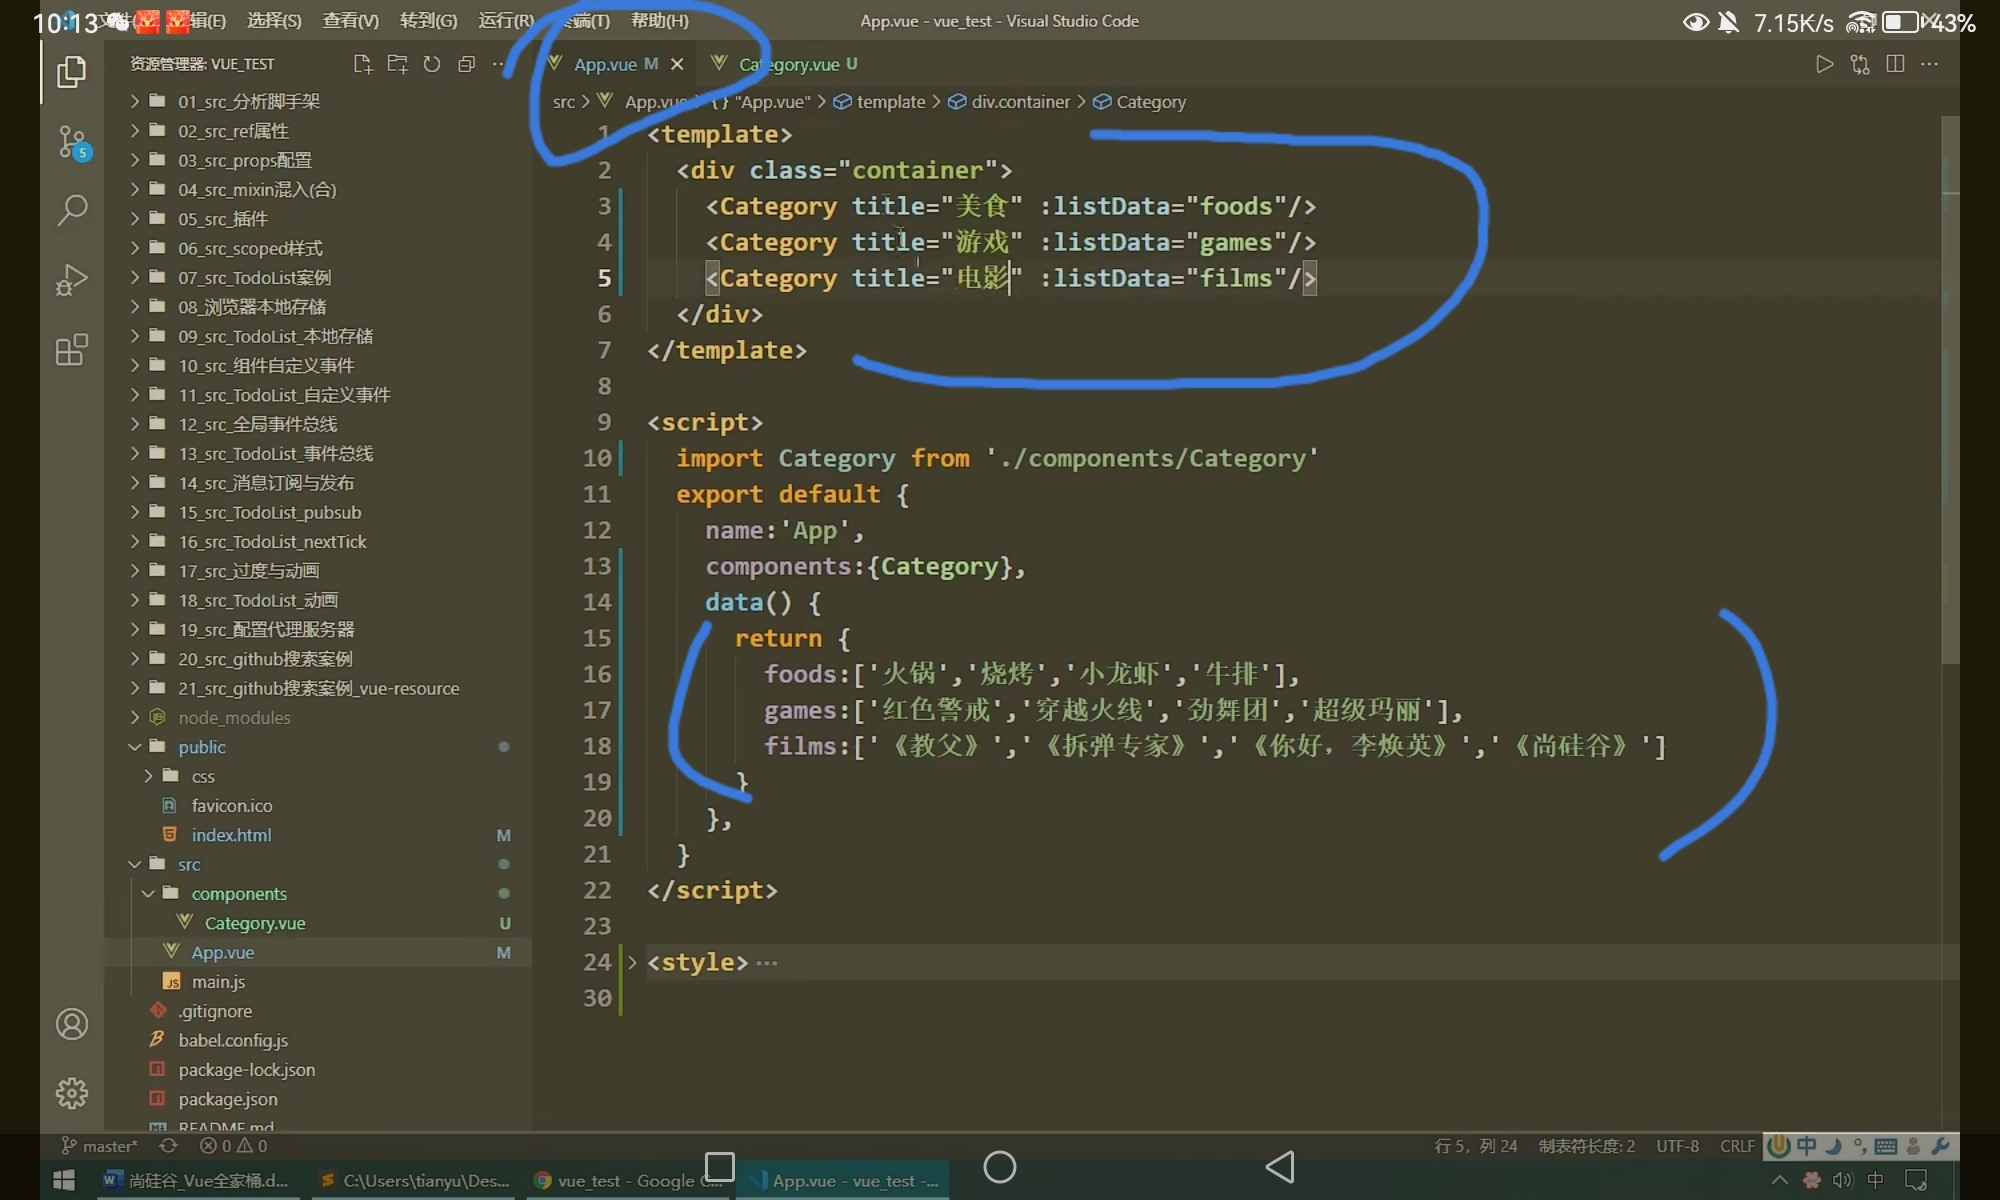The image size is (2000, 1200).
Task: Expand the style block fold arrow
Action: point(632,962)
